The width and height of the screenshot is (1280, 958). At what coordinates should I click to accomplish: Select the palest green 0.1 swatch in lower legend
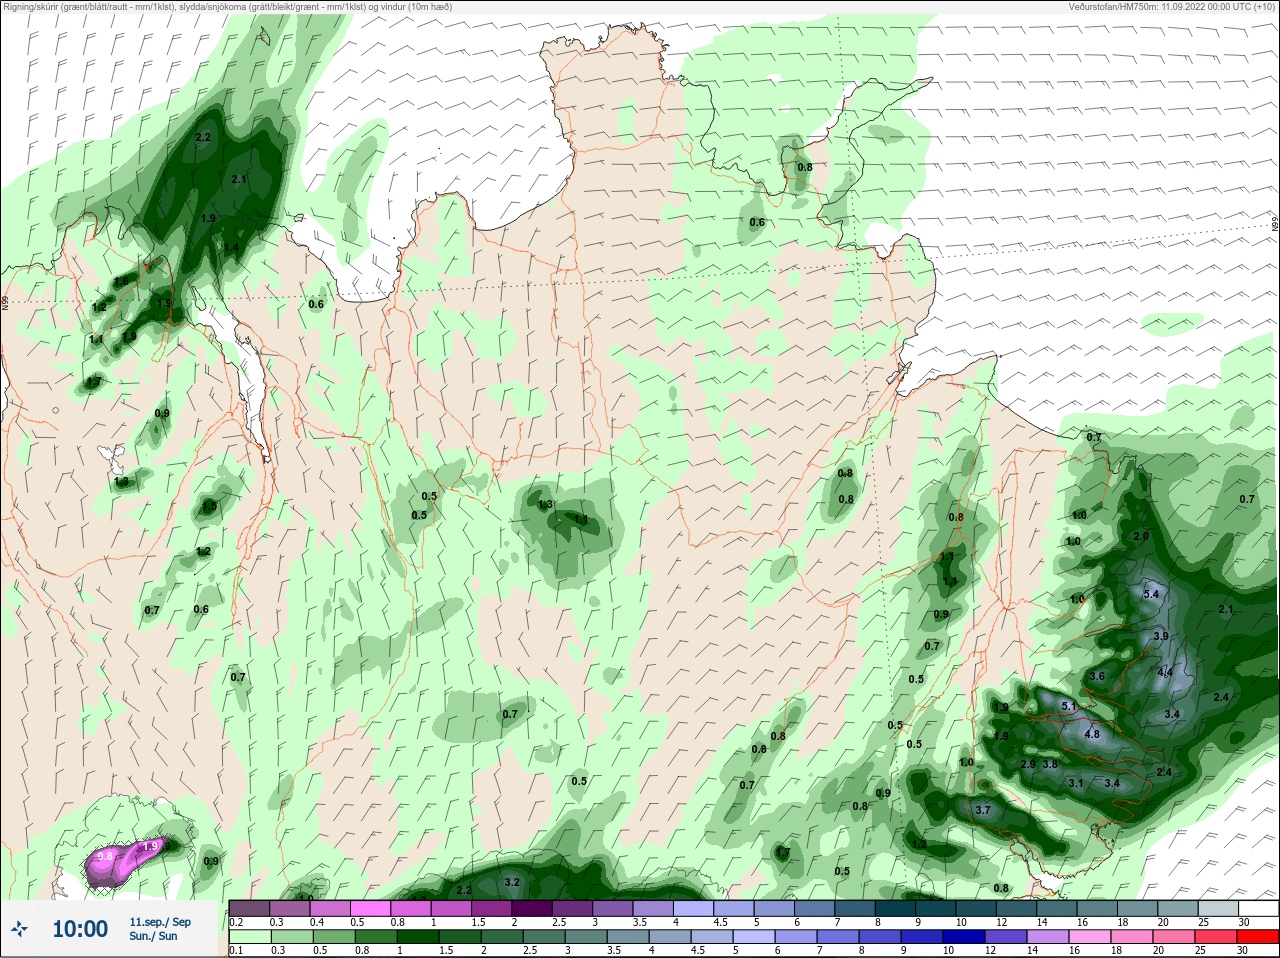point(249,937)
